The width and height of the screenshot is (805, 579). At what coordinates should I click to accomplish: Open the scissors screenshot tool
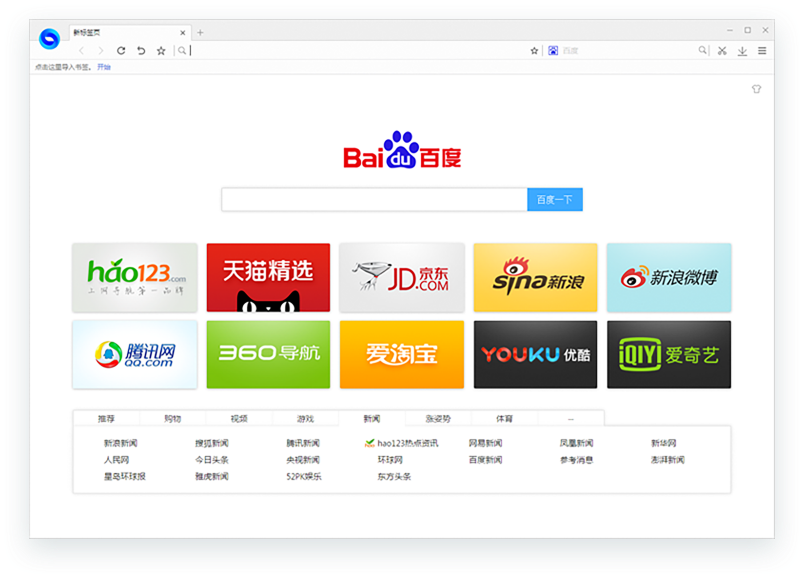point(722,50)
